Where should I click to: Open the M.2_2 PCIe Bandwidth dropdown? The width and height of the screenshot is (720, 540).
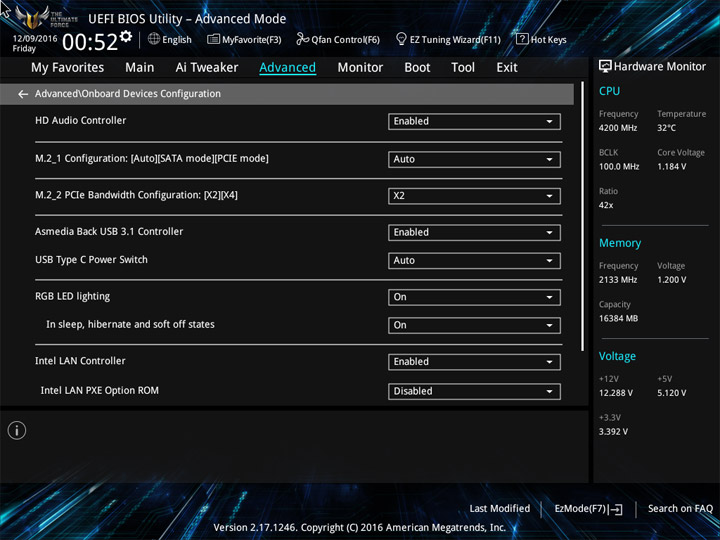(x=474, y=196)
